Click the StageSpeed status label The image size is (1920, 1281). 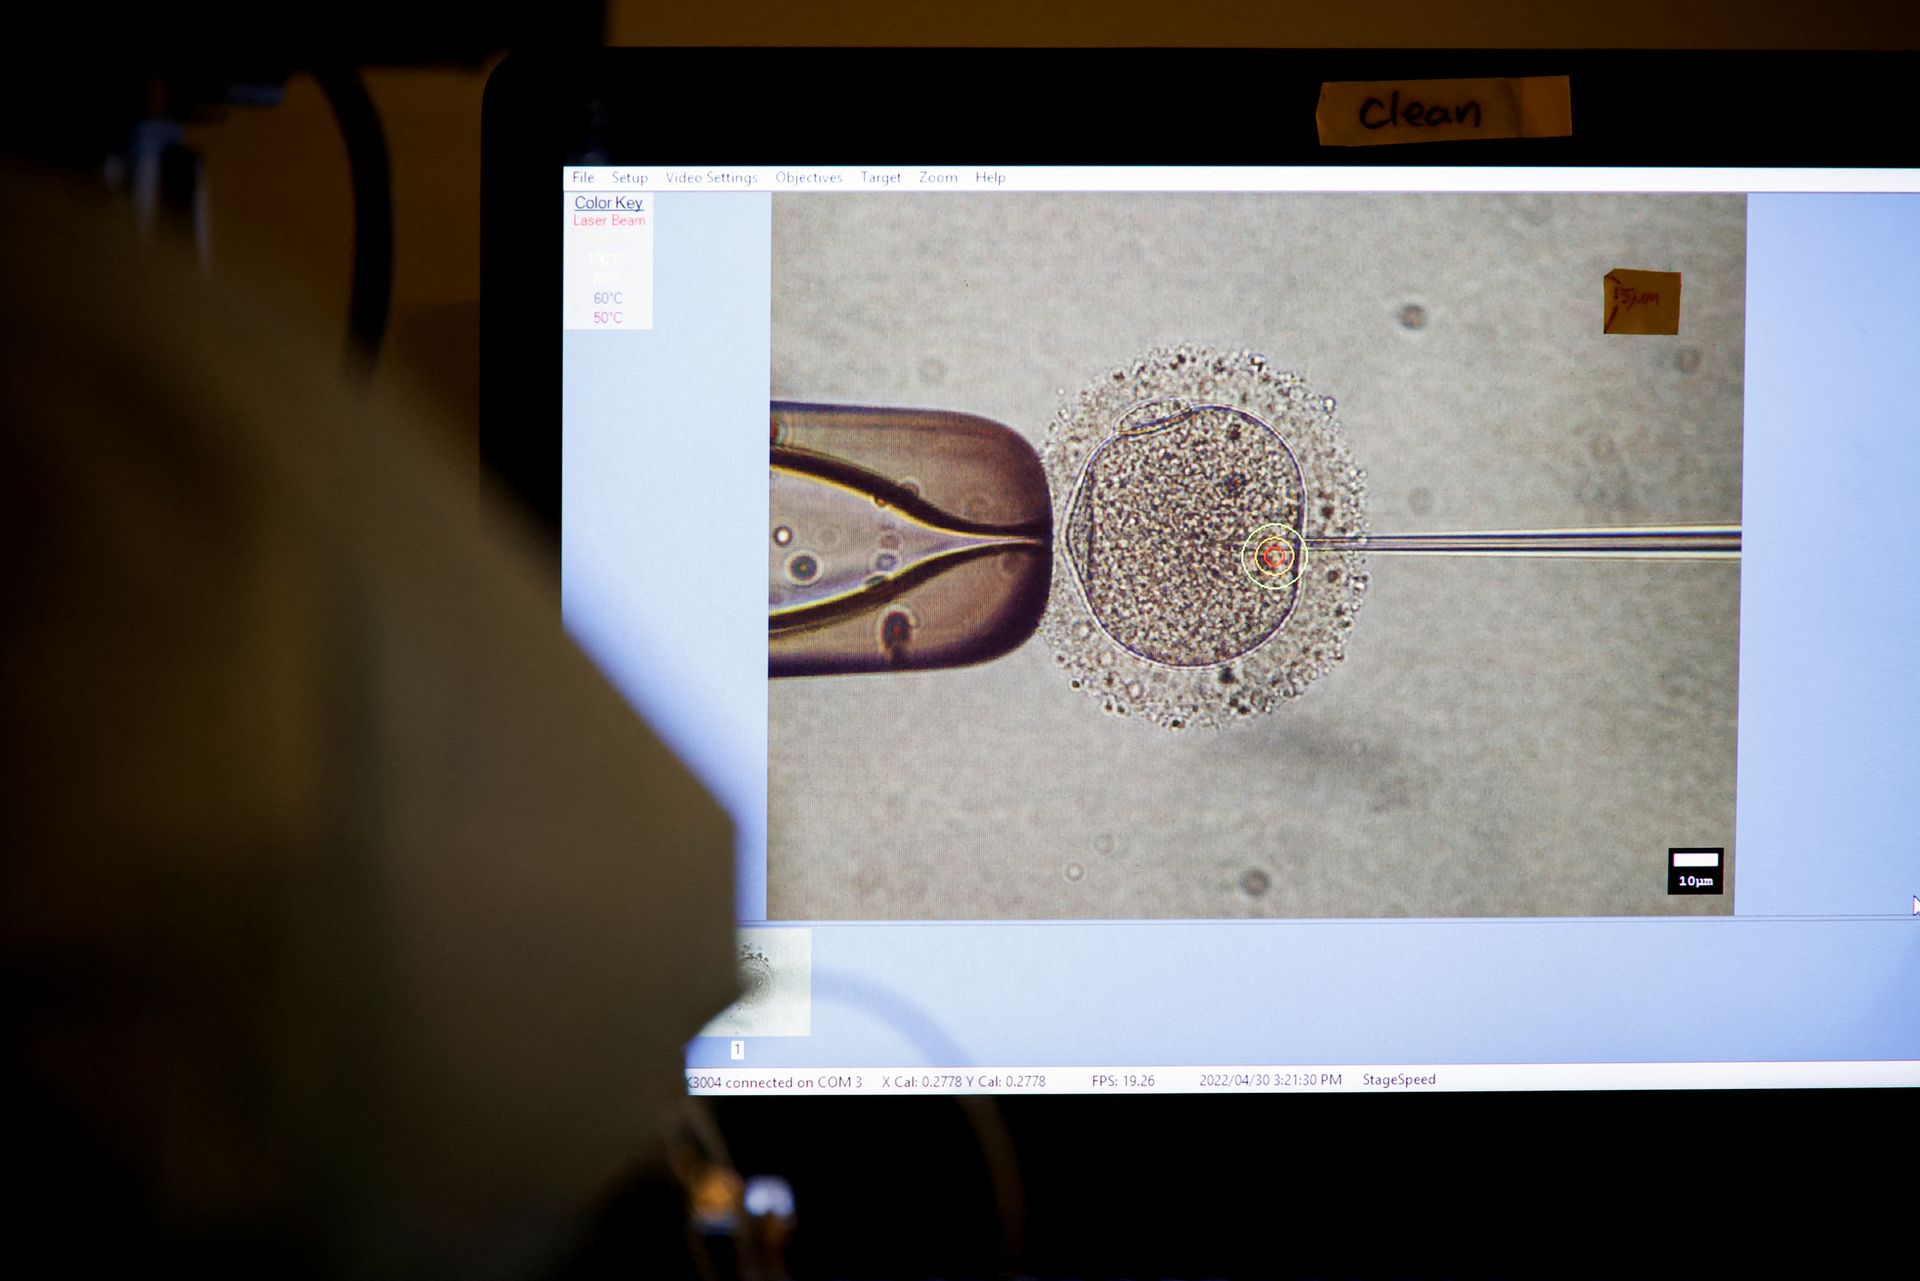pos(1399,1079)
